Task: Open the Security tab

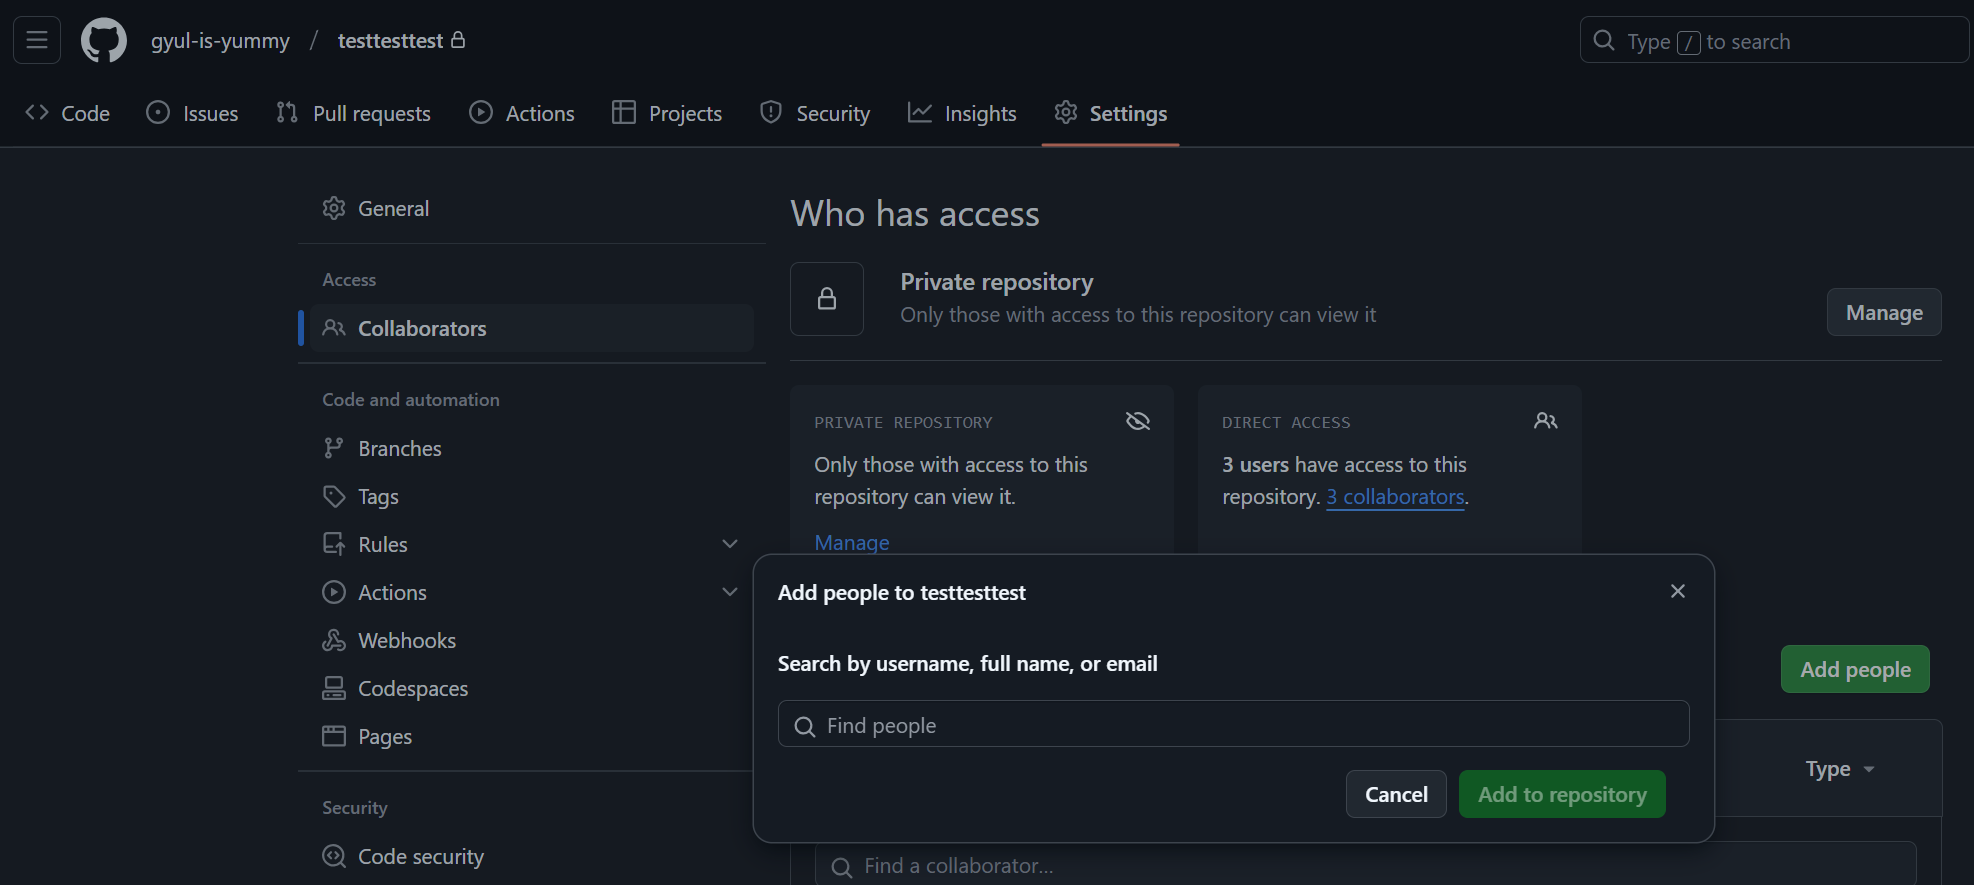Action: [x=815, y=113]
